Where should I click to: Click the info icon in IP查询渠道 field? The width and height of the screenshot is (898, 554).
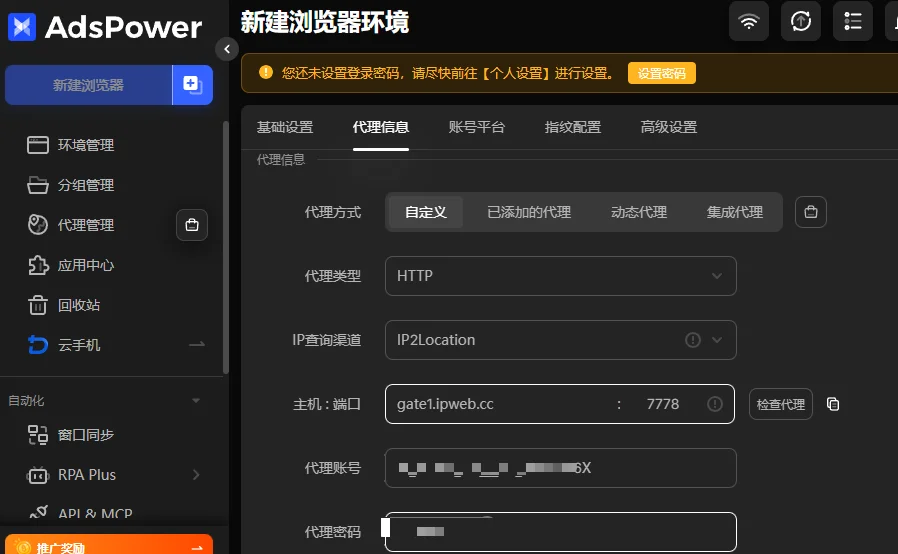click(x=693, y=340)
